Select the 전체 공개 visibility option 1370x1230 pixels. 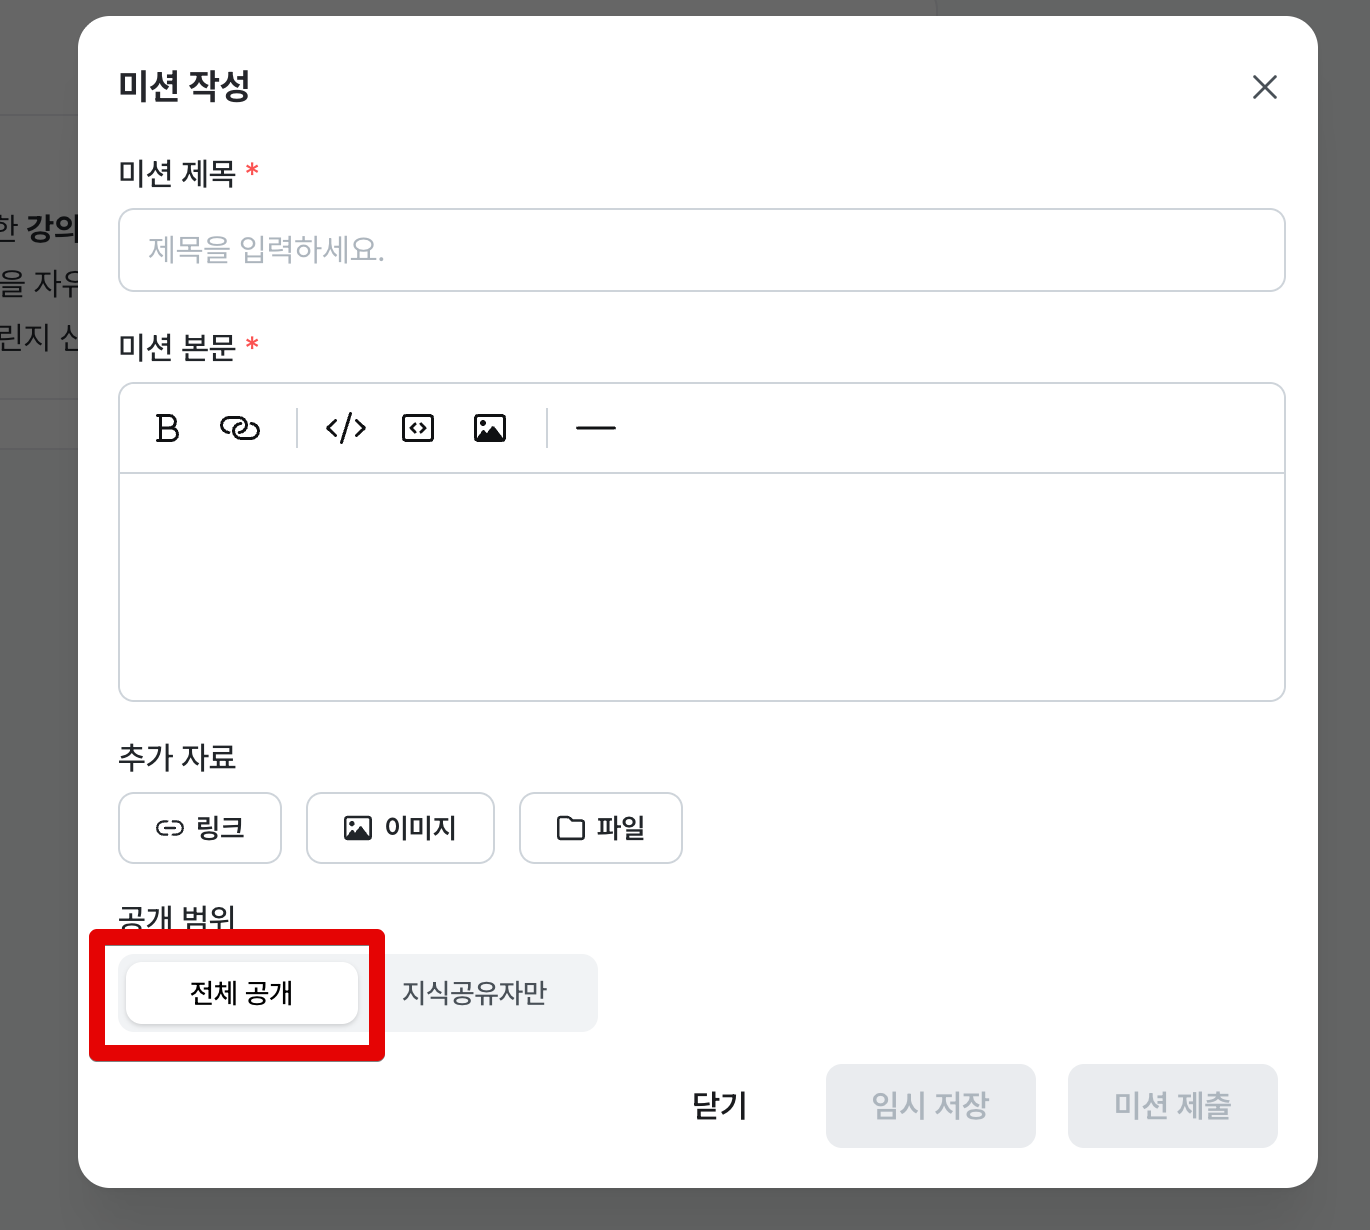point(242,993)
